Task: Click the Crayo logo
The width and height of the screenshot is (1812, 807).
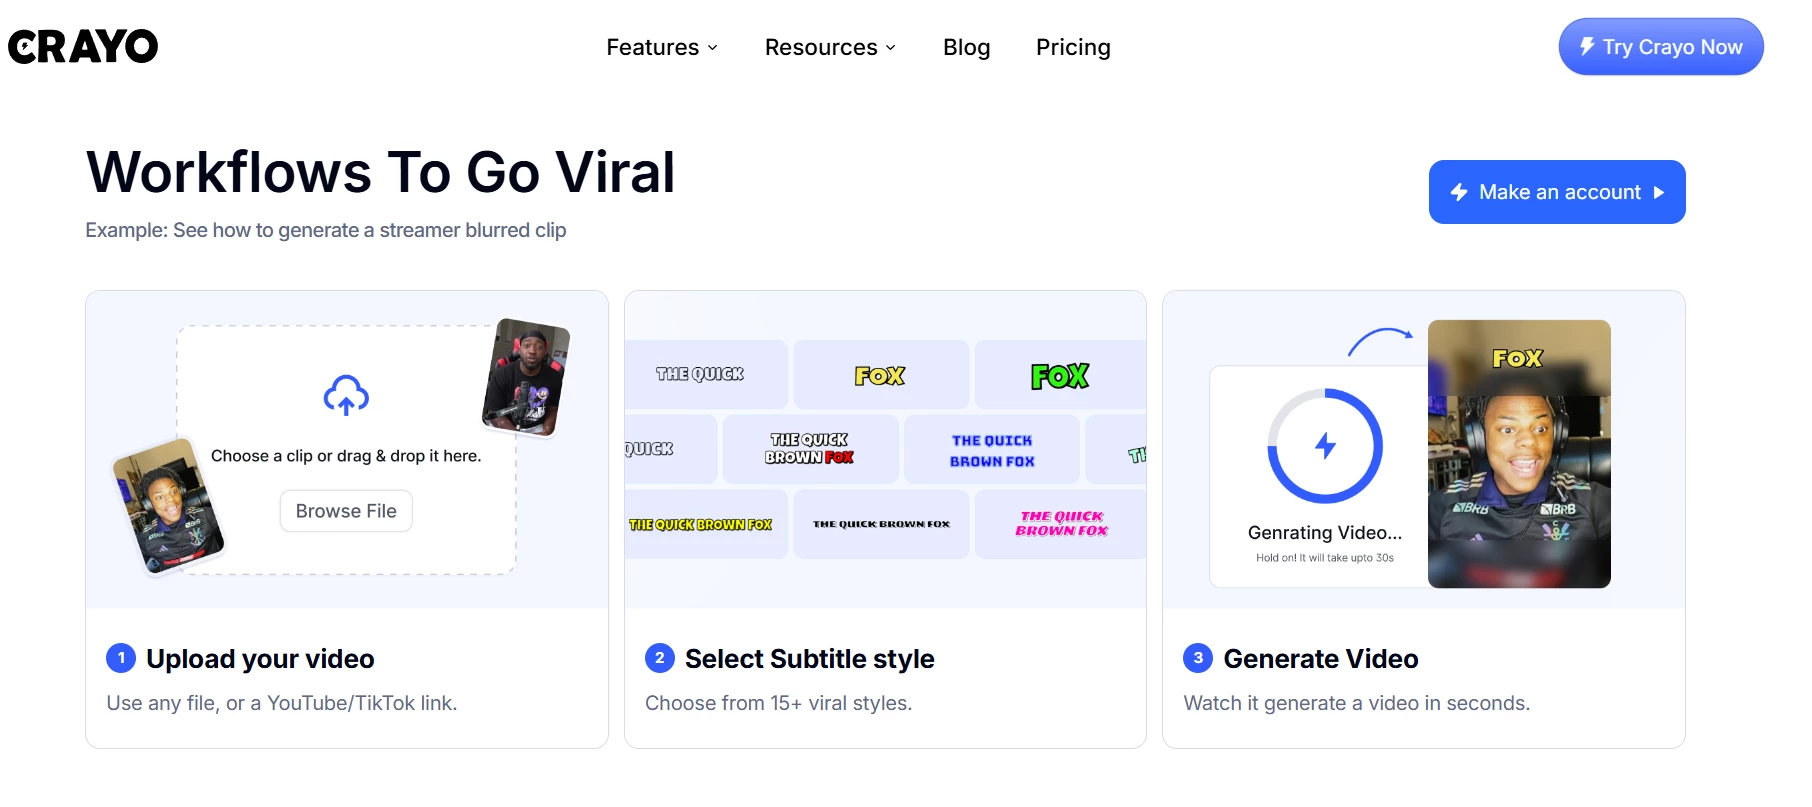Action: (x=83, y=46)
